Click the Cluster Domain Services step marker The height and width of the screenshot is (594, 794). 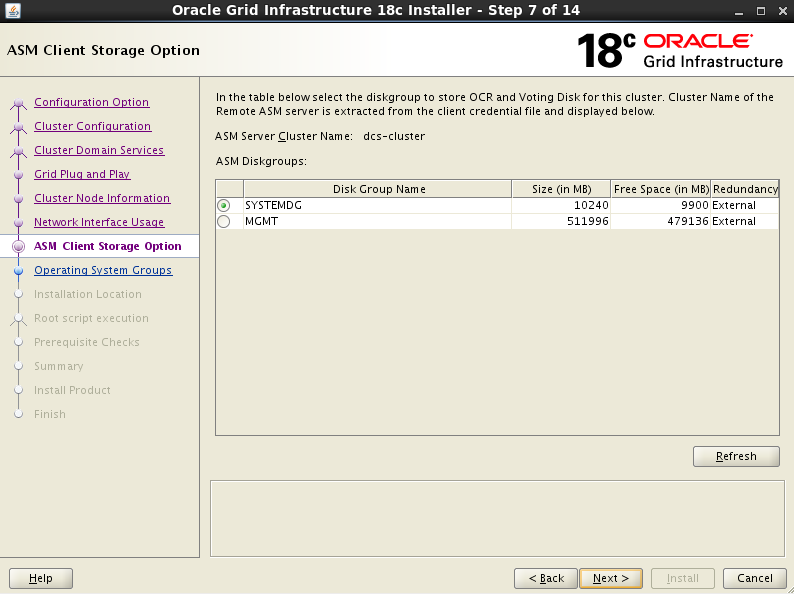coord(19,151)
